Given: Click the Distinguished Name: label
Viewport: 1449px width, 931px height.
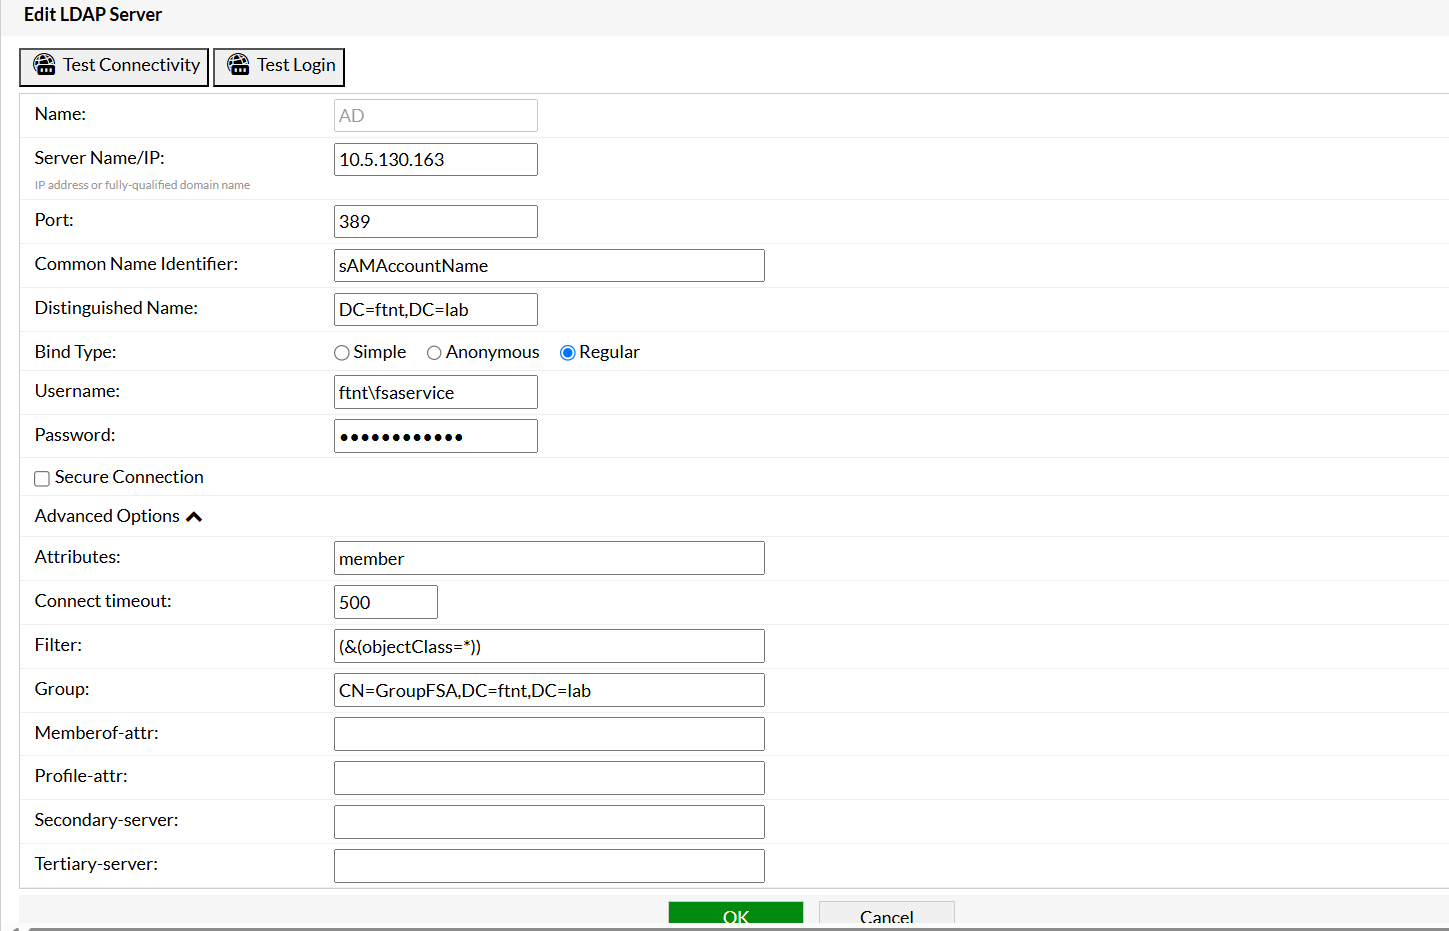Looking at the screenshot, I should coord(116,308).
